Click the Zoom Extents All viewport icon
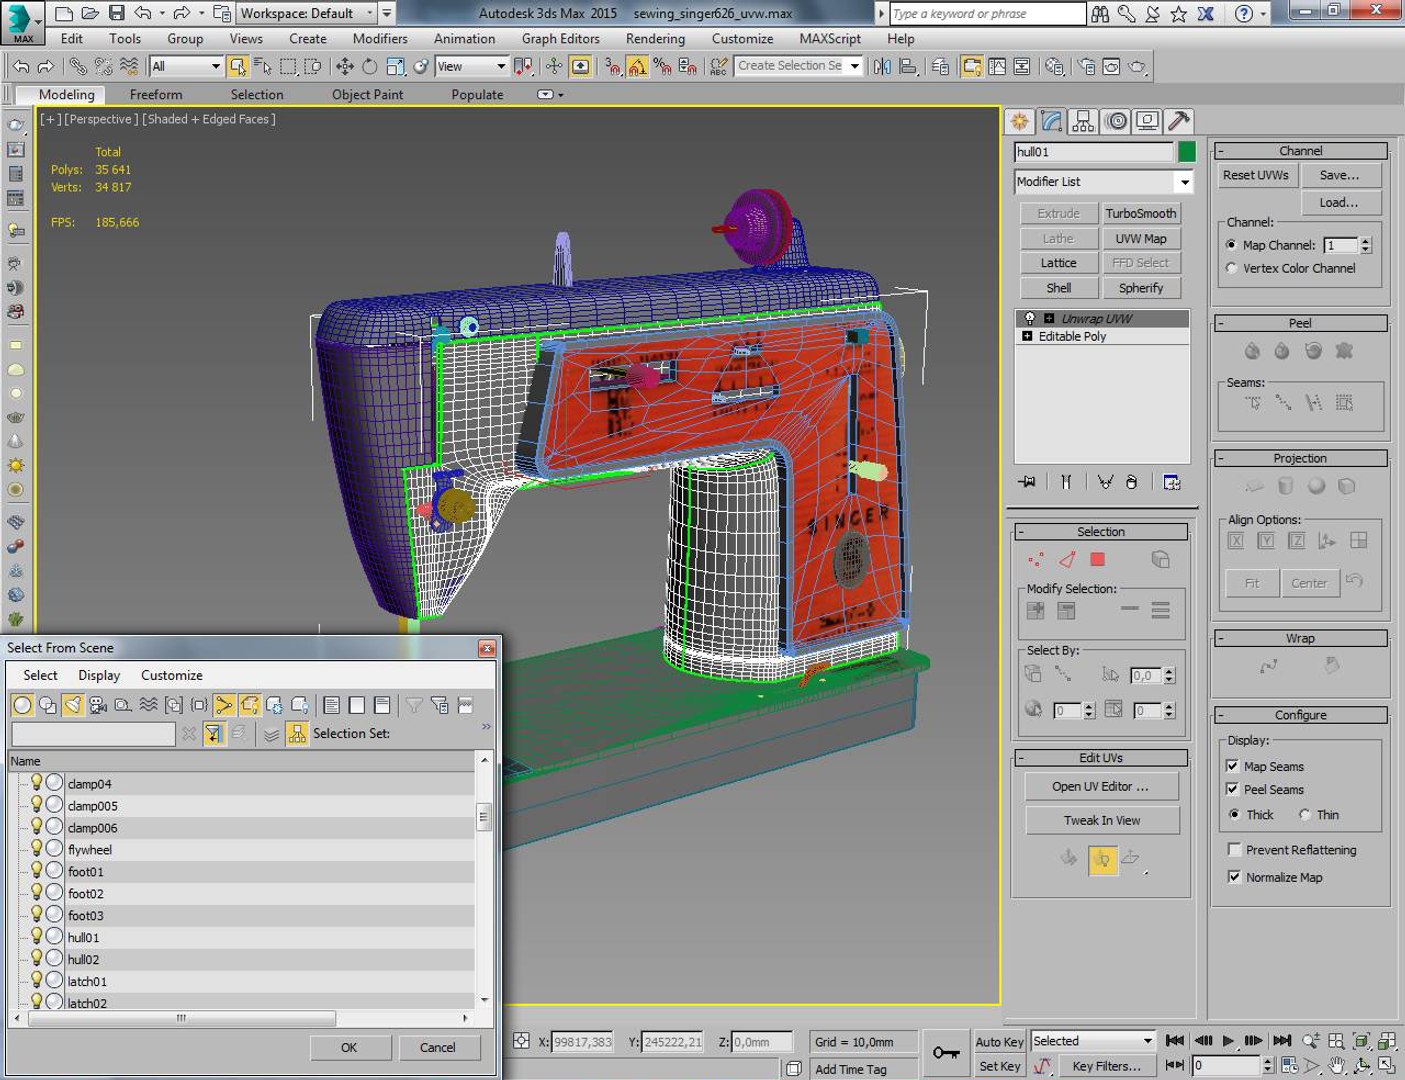 [1386, 1041]
